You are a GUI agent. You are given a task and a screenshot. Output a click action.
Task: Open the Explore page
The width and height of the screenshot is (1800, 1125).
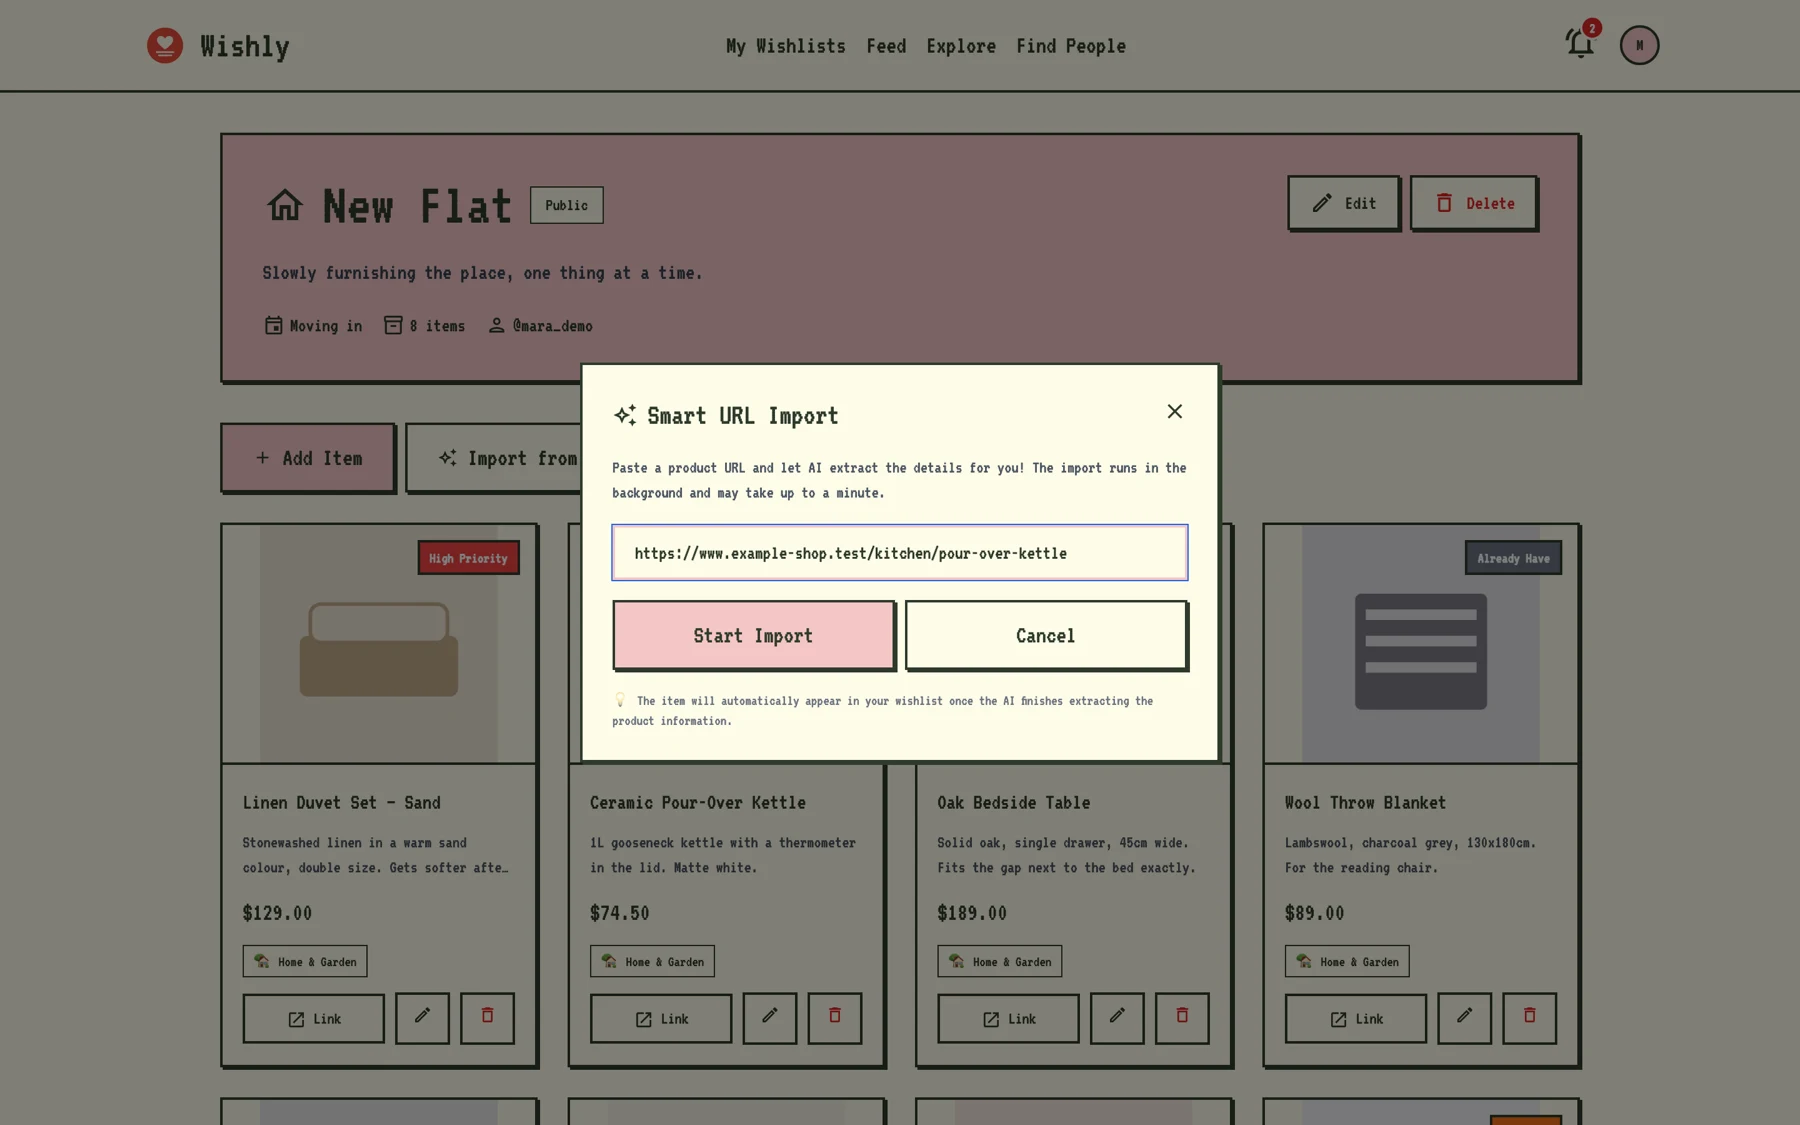(x=961, y=46)
